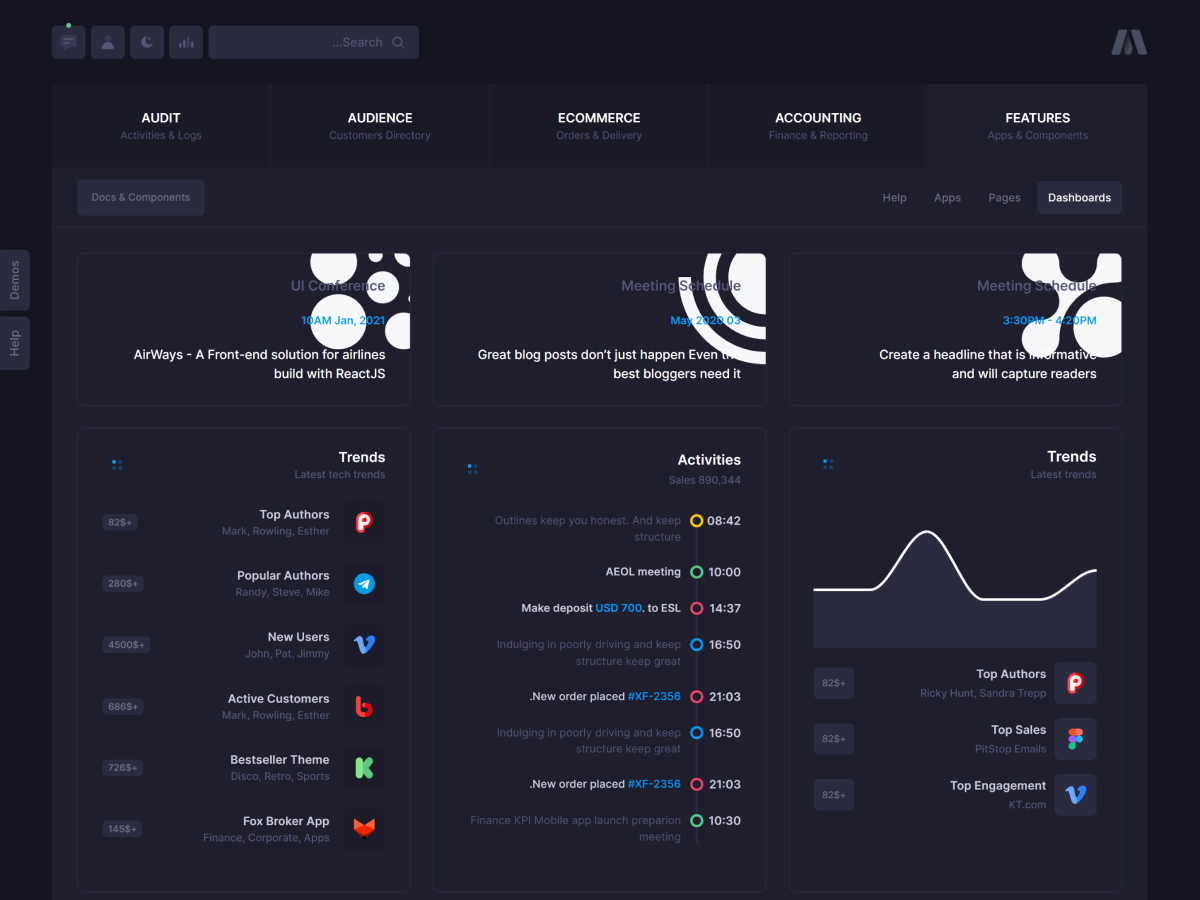Open the right Trends card dots menu
This screenshot has width=1200, height=900.
click(x=828, y=464)
